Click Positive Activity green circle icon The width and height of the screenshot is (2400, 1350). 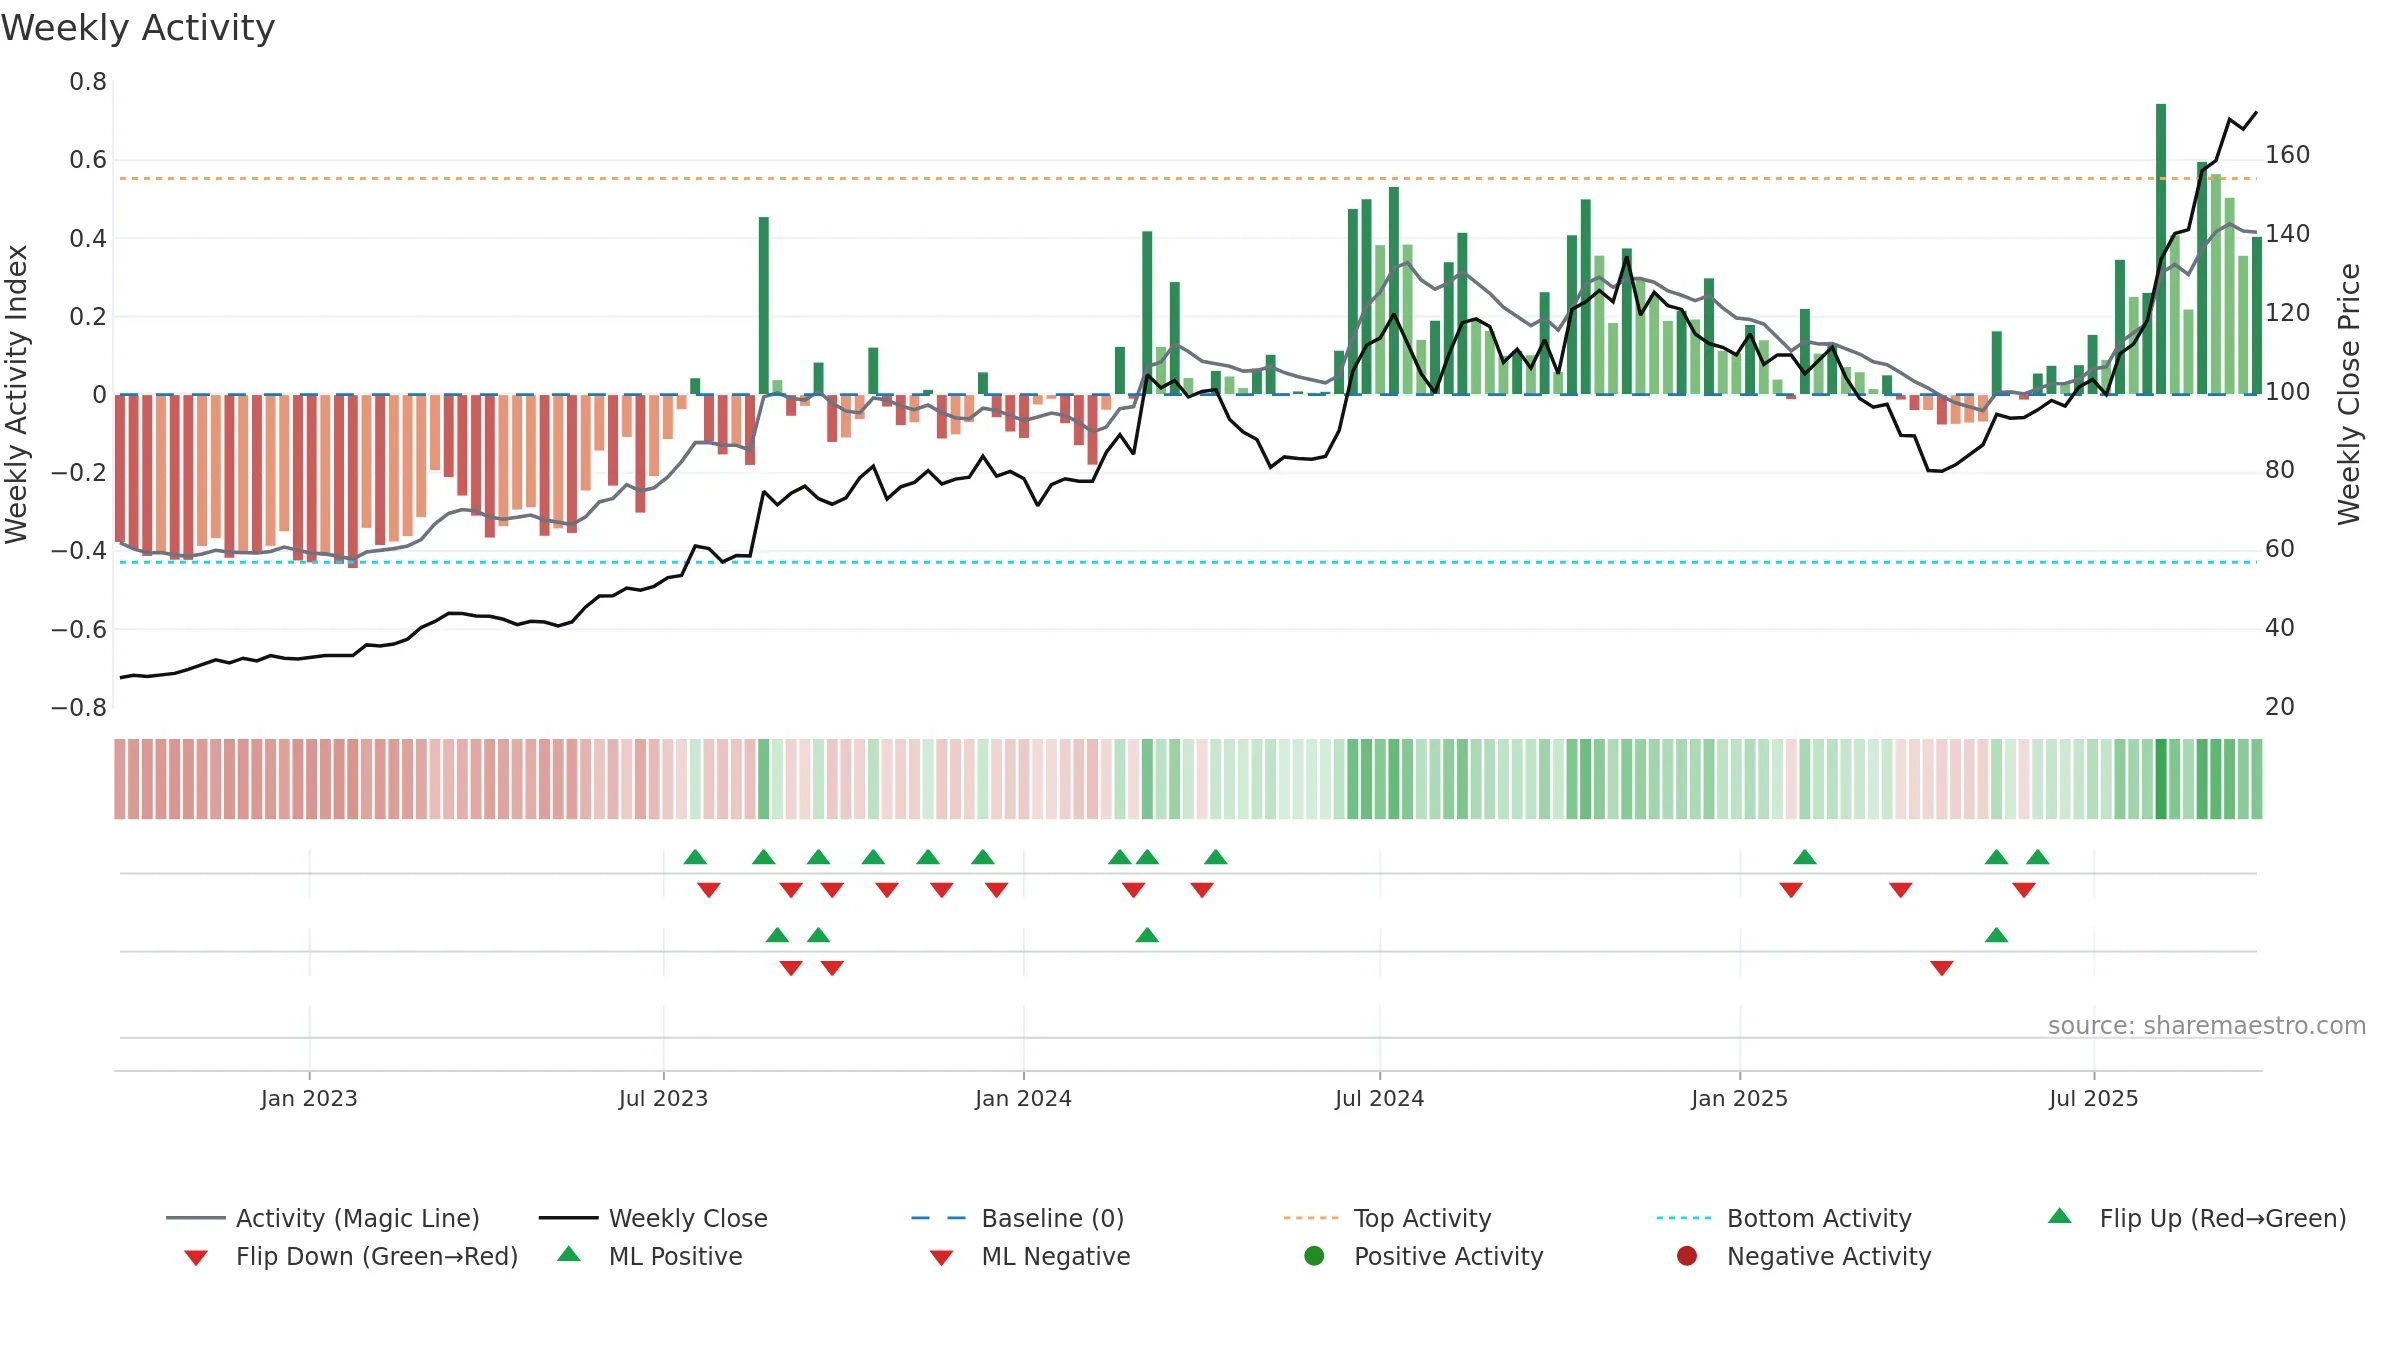pyautogui.click(x=1314, y=1255)
